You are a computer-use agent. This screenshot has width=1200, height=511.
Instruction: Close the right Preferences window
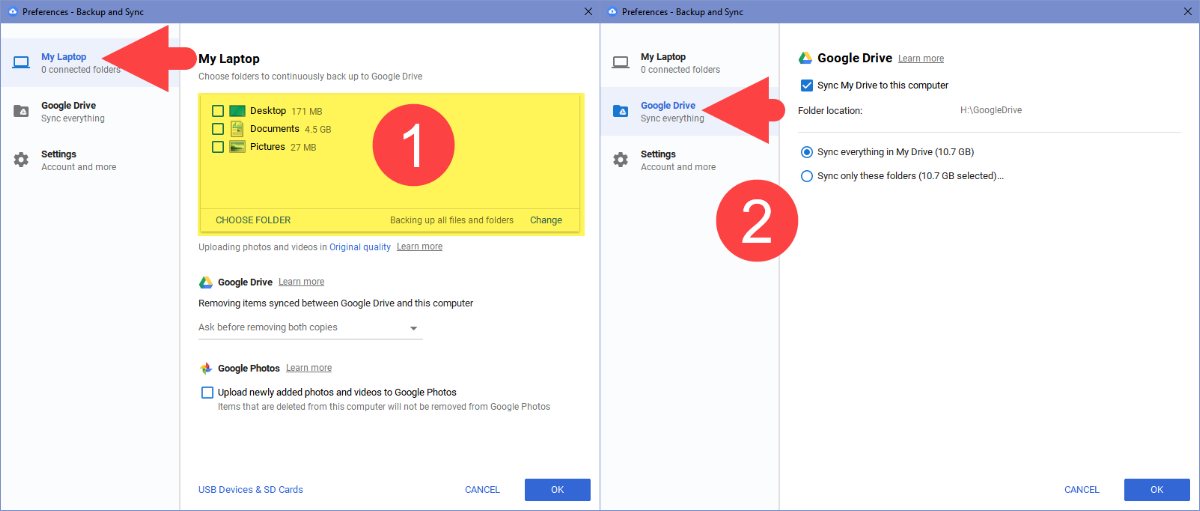pyautogui.click(x=1187, y=10)
